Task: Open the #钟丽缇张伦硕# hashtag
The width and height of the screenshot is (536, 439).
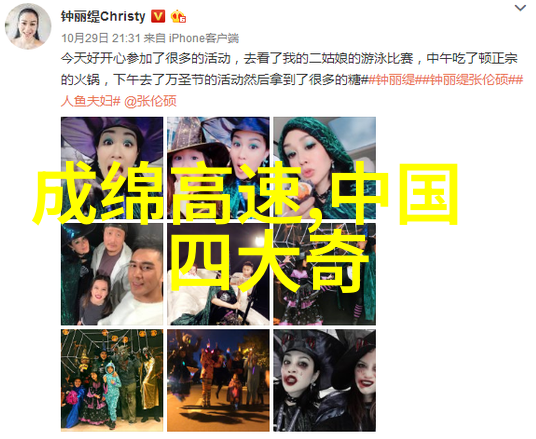Action: click(x=469, y=80)
